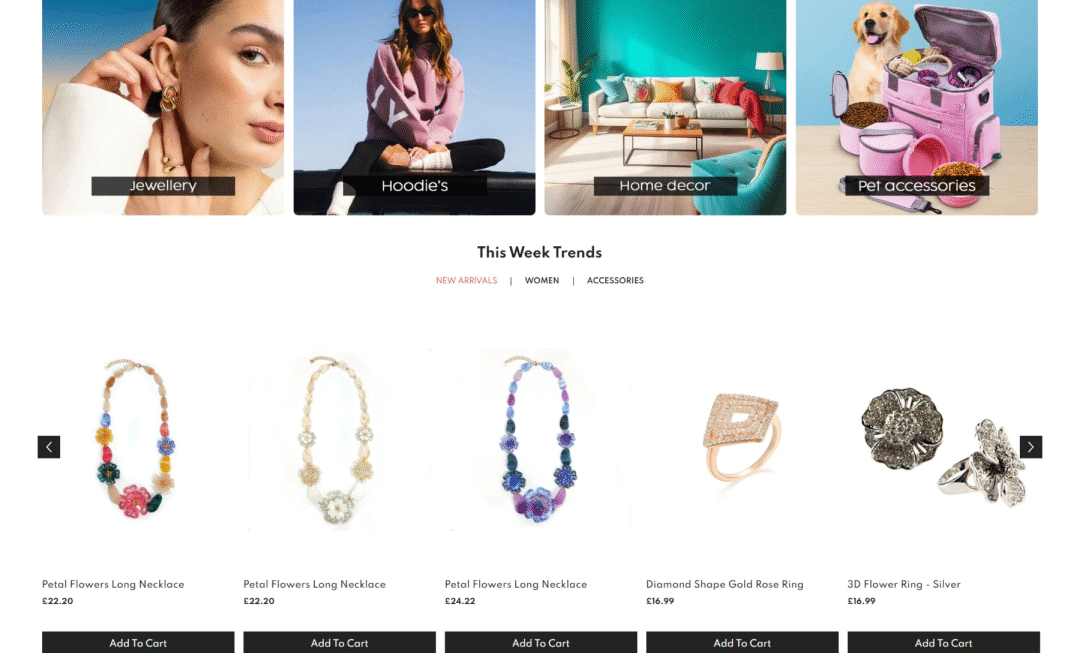
Task: Add Diamond Shape Gold Rose Ring to cart
Action: coord(742,643)
